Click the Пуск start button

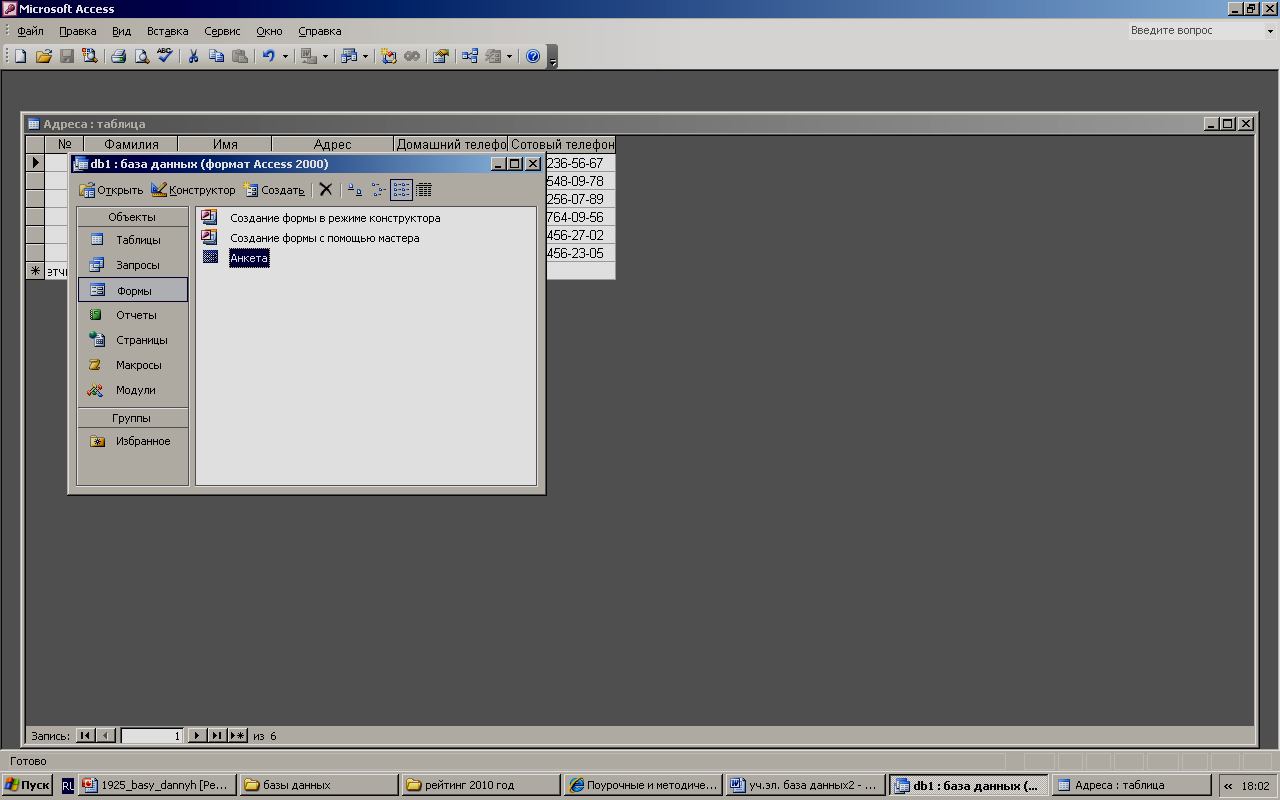[28, 785]
